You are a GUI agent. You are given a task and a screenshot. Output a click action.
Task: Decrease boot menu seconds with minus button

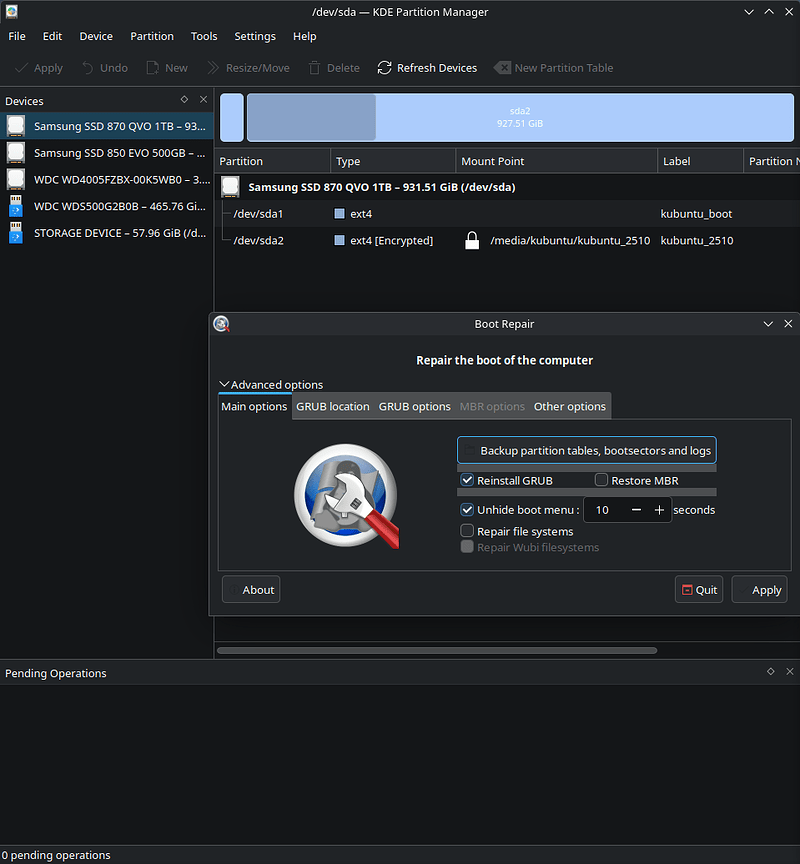[x=636, y=510]
